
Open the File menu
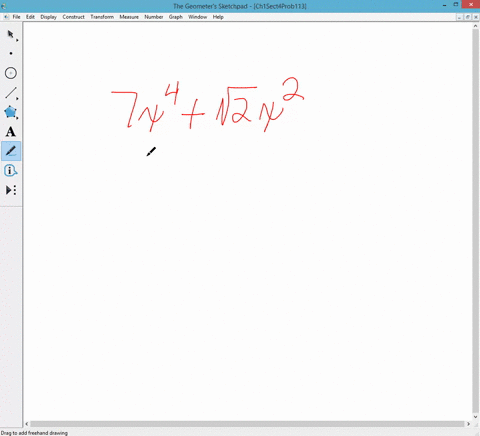(x=16, y=17)
